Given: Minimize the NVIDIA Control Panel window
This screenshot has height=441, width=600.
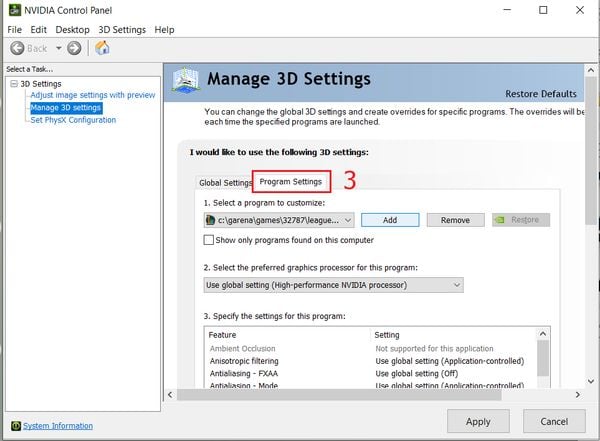Looking at the screenshot, I should (x=507, y=10).
